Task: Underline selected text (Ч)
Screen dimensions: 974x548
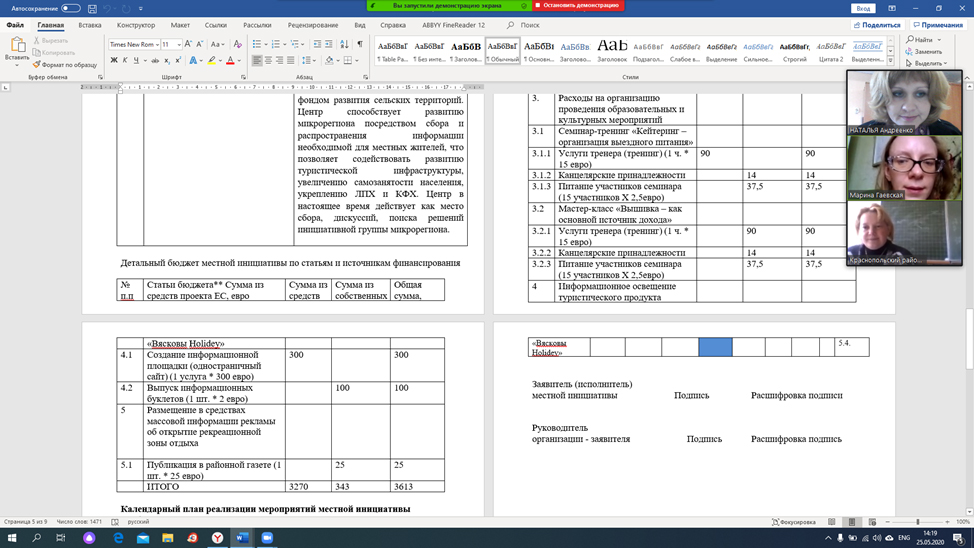Action: point(136,61)
